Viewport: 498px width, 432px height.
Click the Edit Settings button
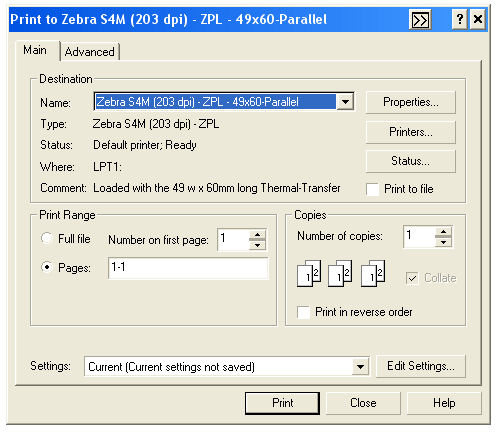421,366
